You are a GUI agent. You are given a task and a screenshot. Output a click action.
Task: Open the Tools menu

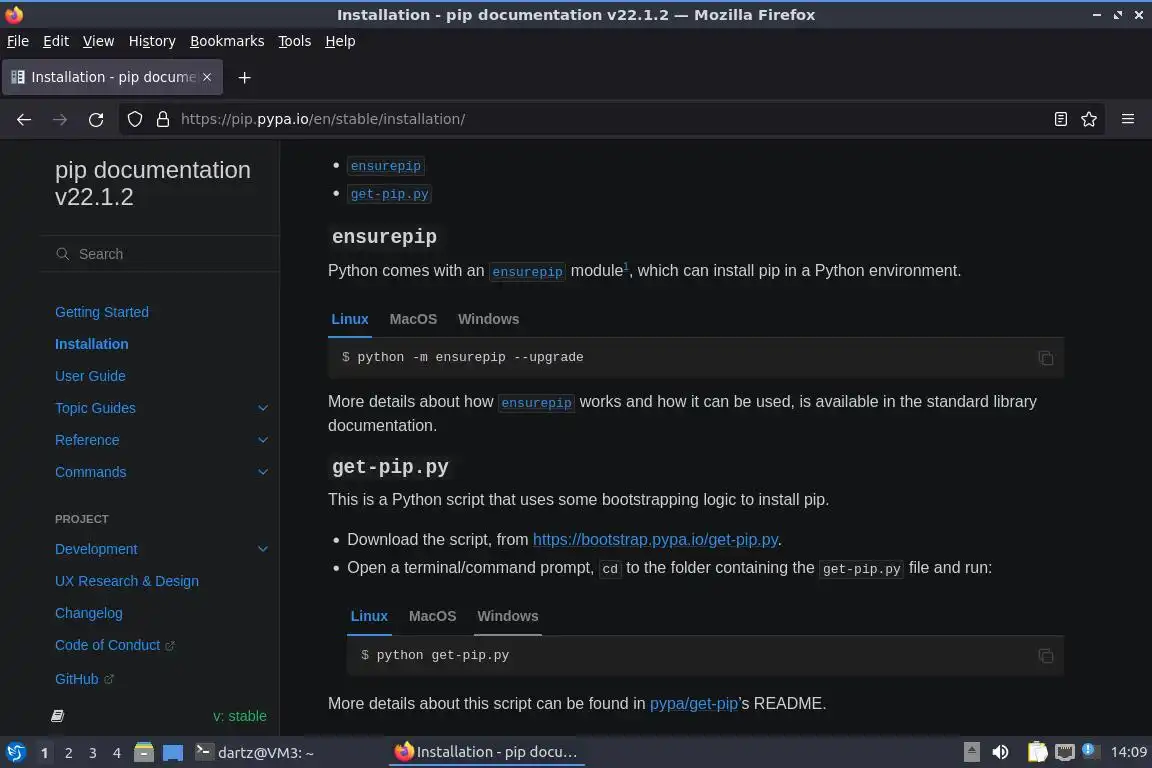pos(295,41)
